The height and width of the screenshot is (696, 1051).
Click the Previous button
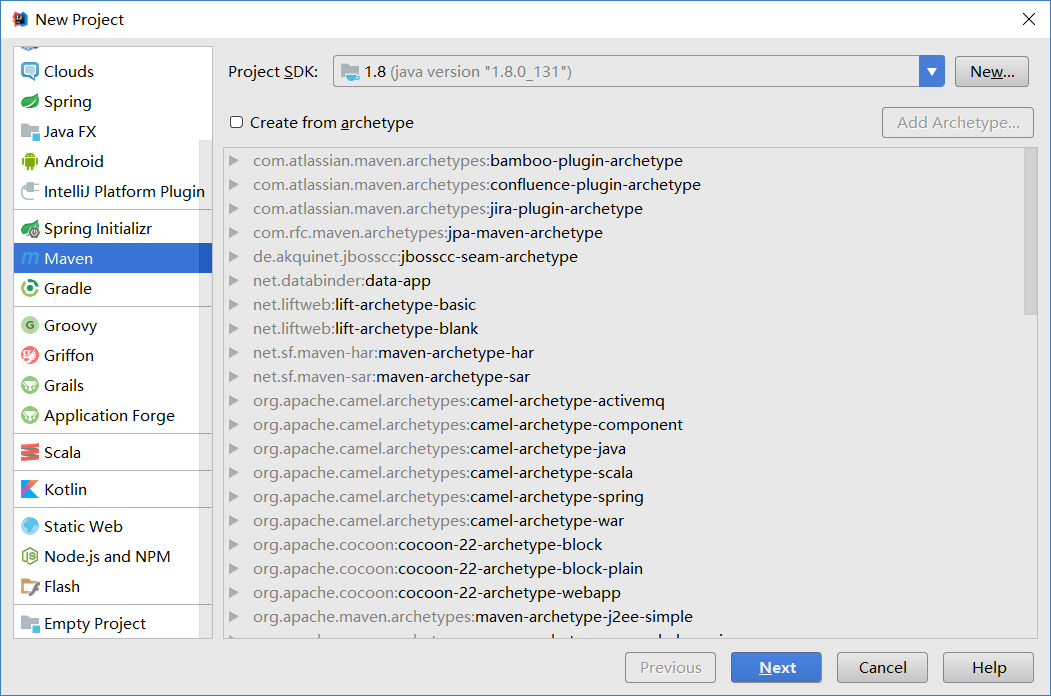point(670,667)
